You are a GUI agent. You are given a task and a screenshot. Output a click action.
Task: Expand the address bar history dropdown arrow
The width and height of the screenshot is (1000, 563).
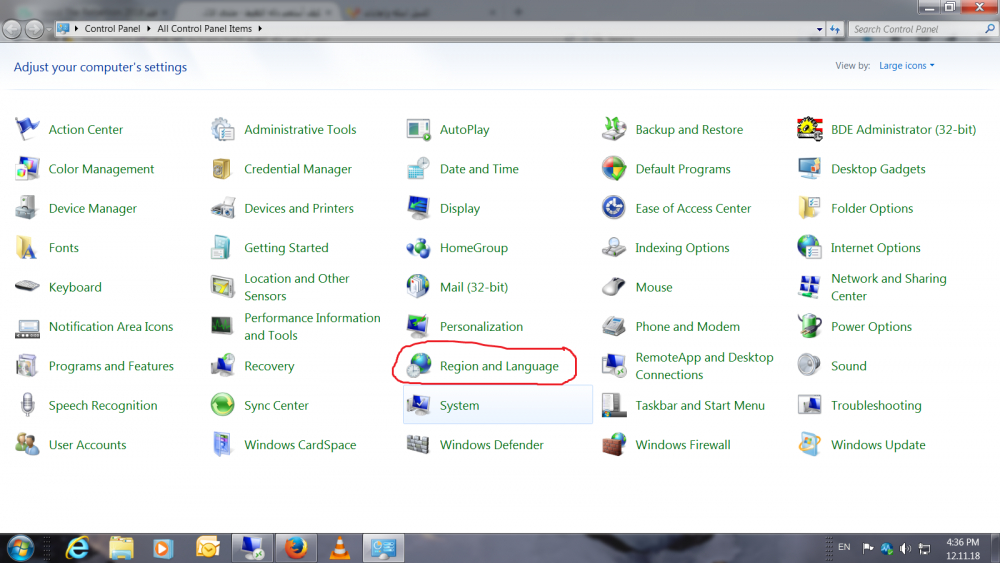point(819,29)
